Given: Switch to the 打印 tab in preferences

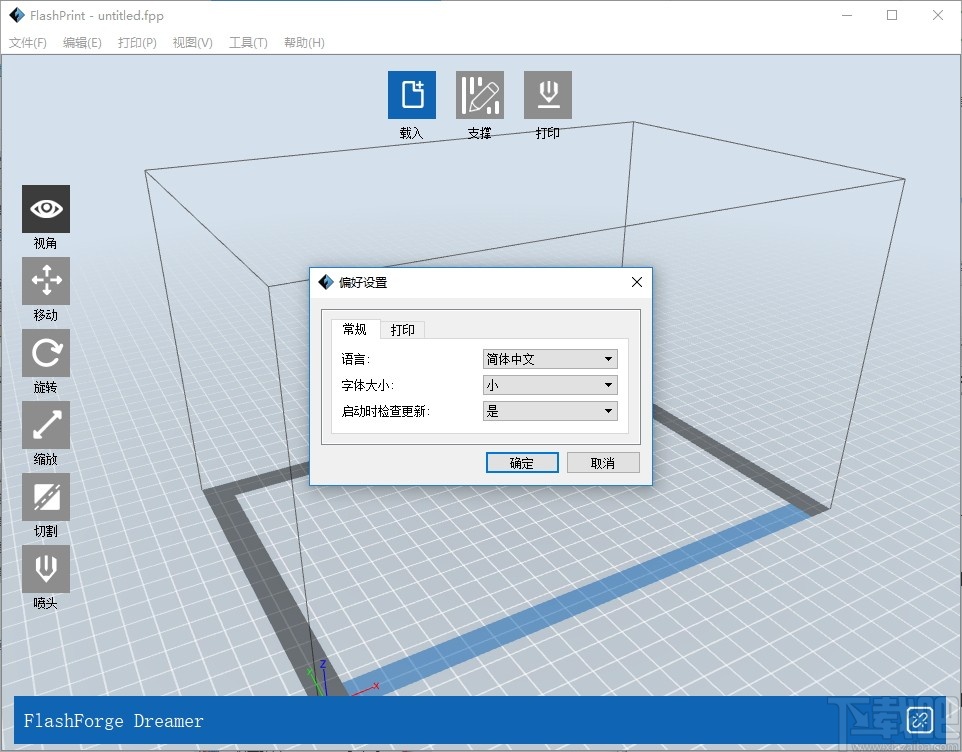Looking at the screenshot, I should pos(403,329).
